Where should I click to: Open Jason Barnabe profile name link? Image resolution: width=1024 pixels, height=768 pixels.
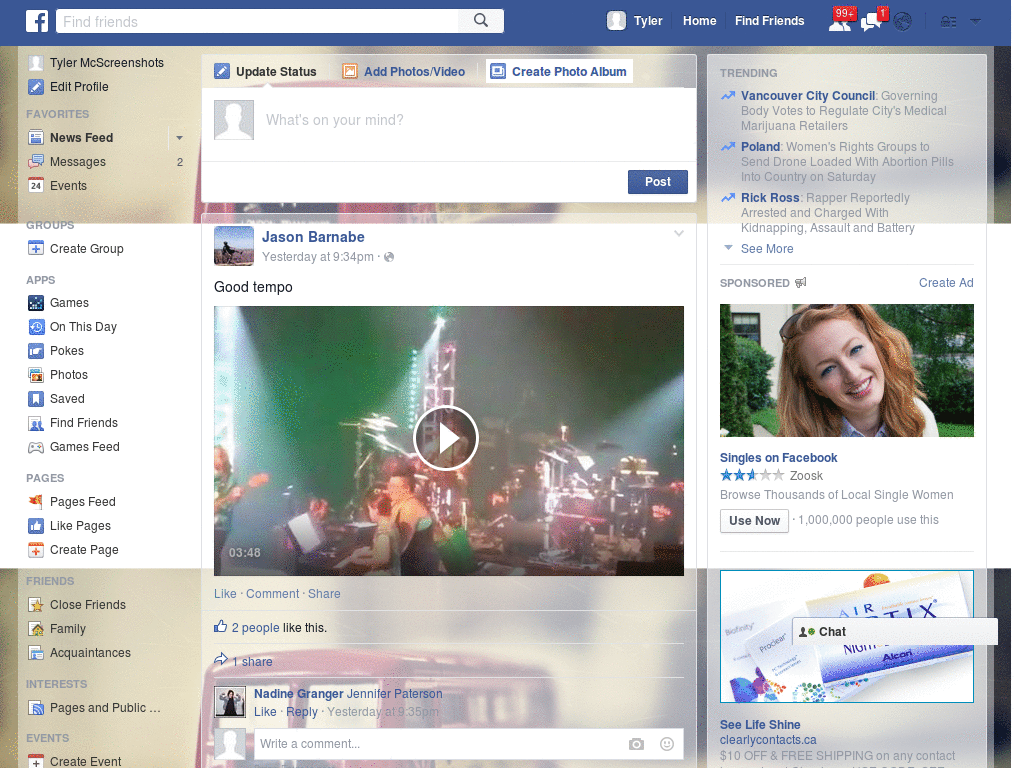pos(313,237)
